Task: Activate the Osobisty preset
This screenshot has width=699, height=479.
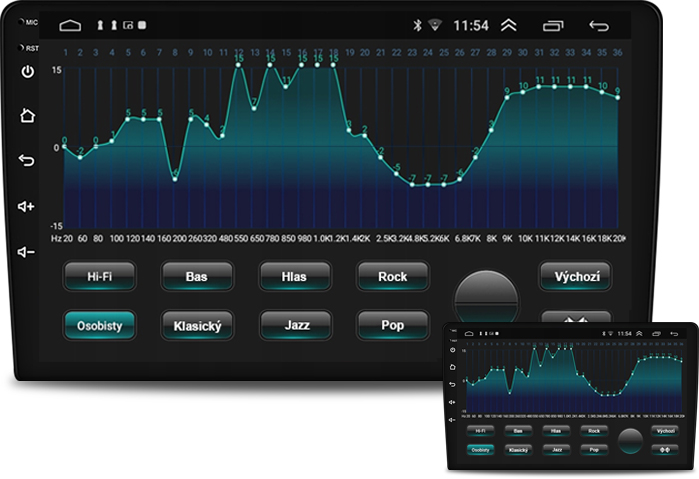Action: click(x=100, y=326)
